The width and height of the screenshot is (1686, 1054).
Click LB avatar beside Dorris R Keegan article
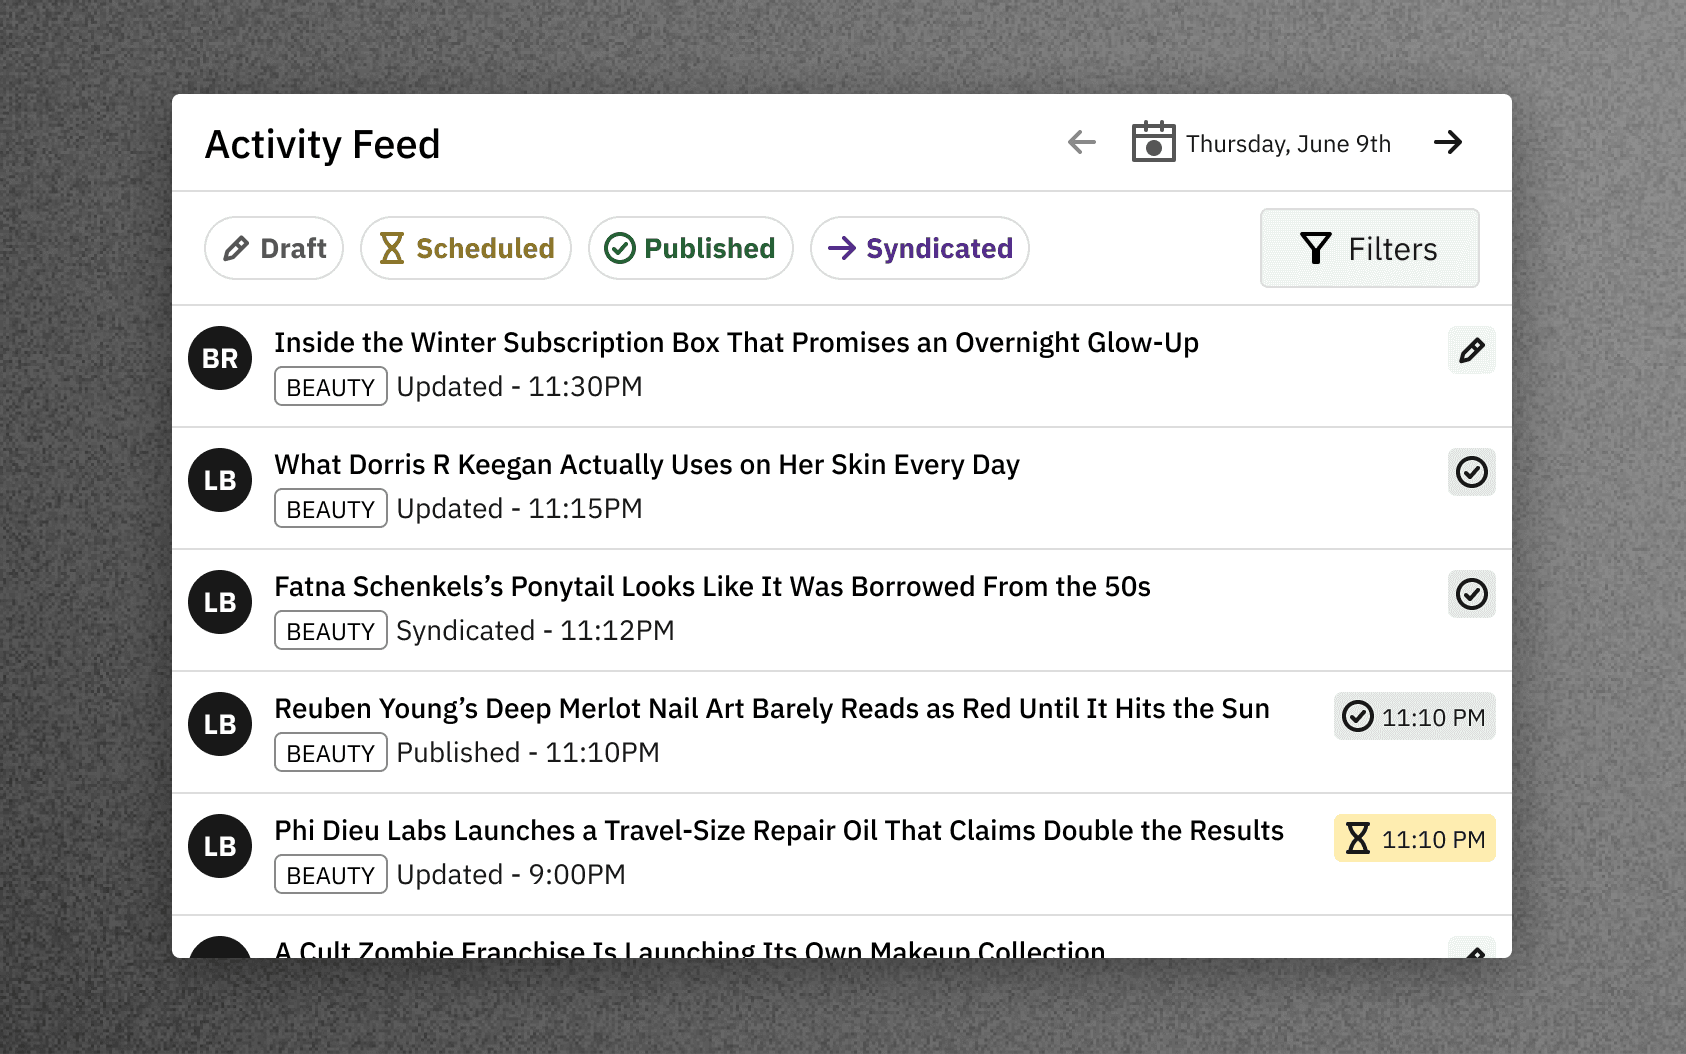[220, 480]
